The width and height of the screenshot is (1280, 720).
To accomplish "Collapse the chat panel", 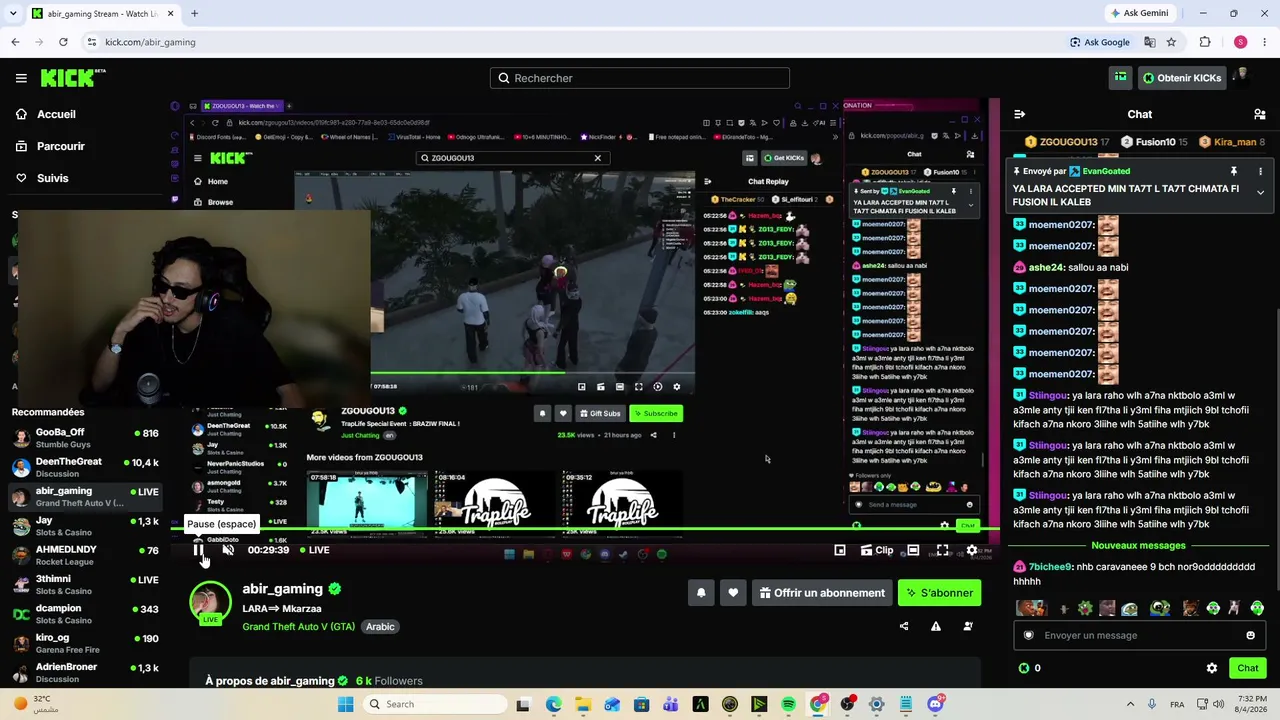I will [1019, 114].
